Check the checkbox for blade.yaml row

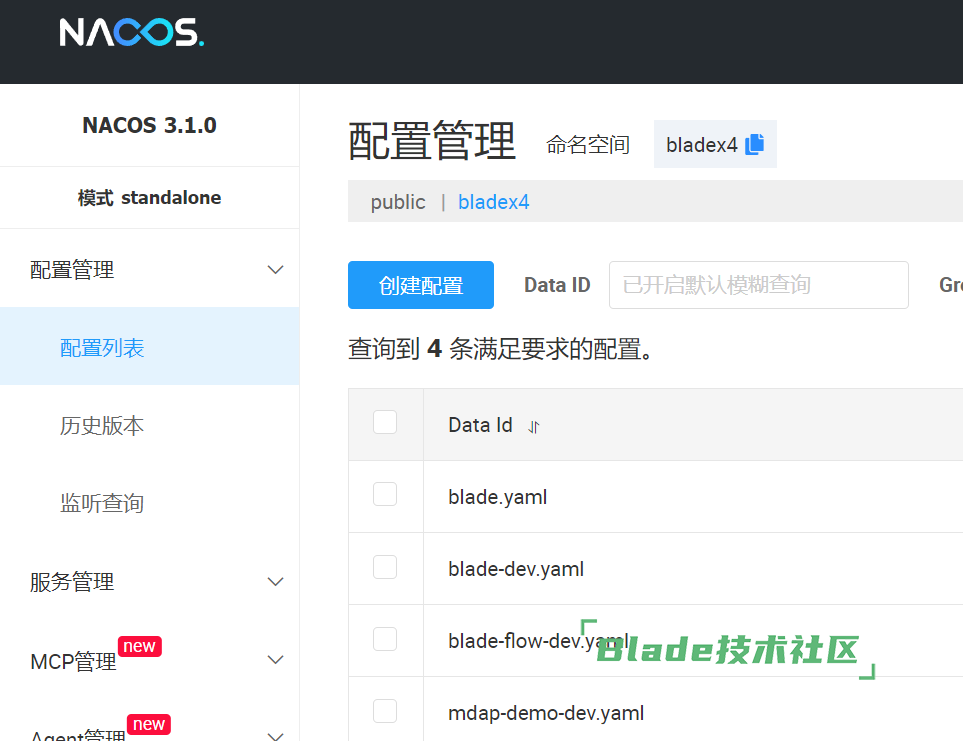click(384, 496)
